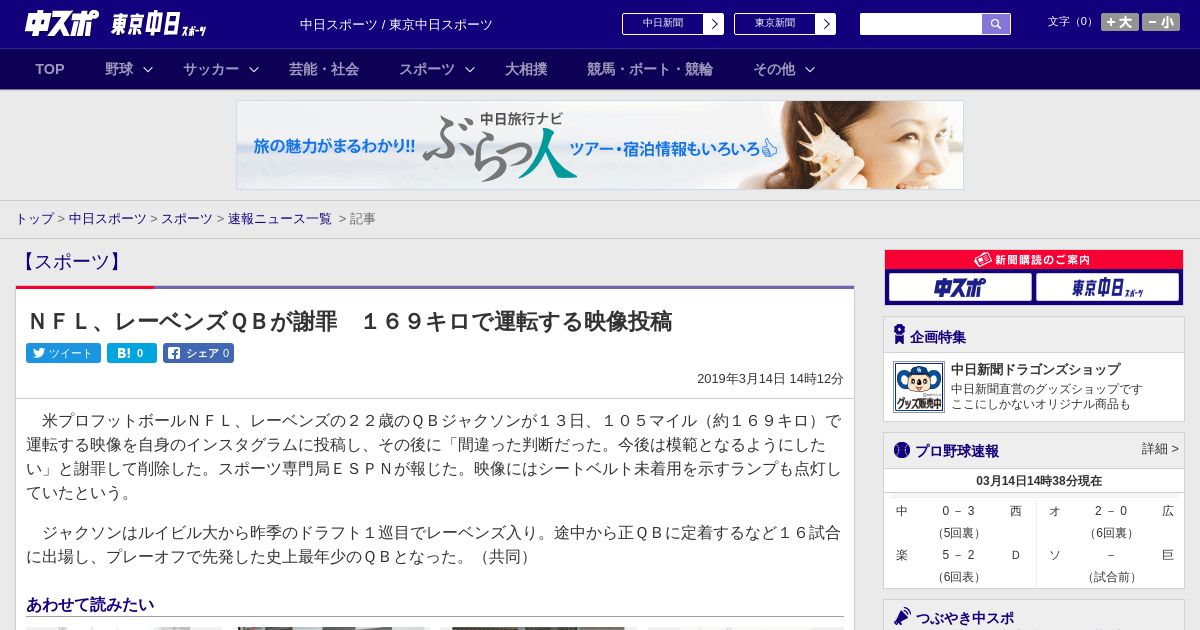Open the 東京中日スポーツ subscription button
The height and width of the screenshot is (630, 1200).
pyautogui.click(x=1108, y=288)
